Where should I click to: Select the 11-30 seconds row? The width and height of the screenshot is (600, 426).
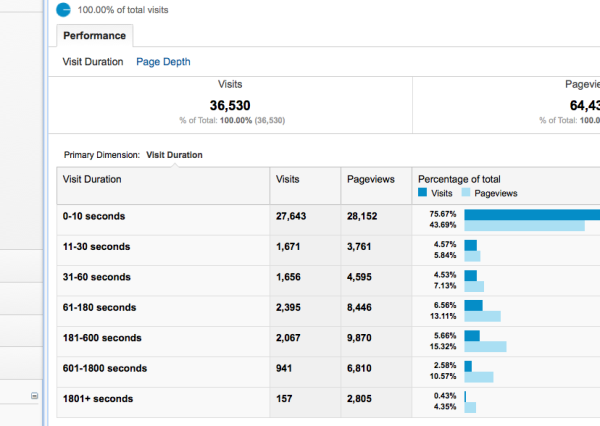click(x=328, y=250)
